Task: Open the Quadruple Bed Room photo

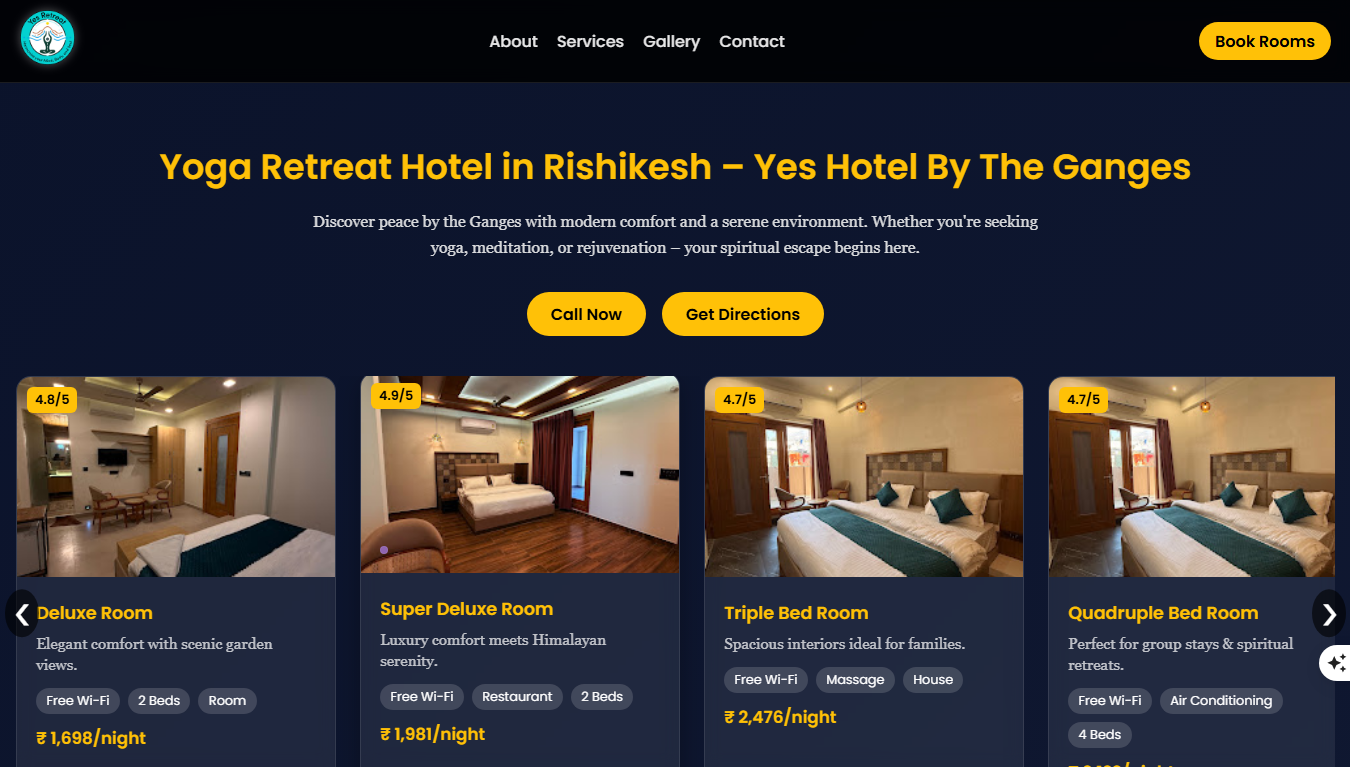Action: click(x=1192, y=477)
